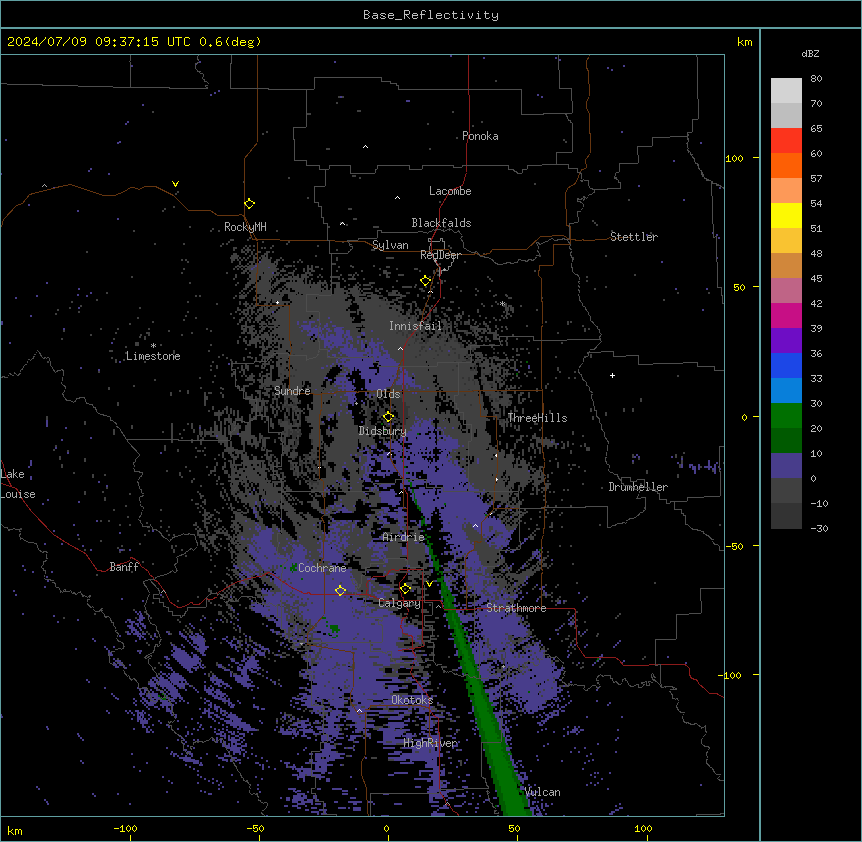Click the Base_Reflectivity title text

(x=431, y=15)
